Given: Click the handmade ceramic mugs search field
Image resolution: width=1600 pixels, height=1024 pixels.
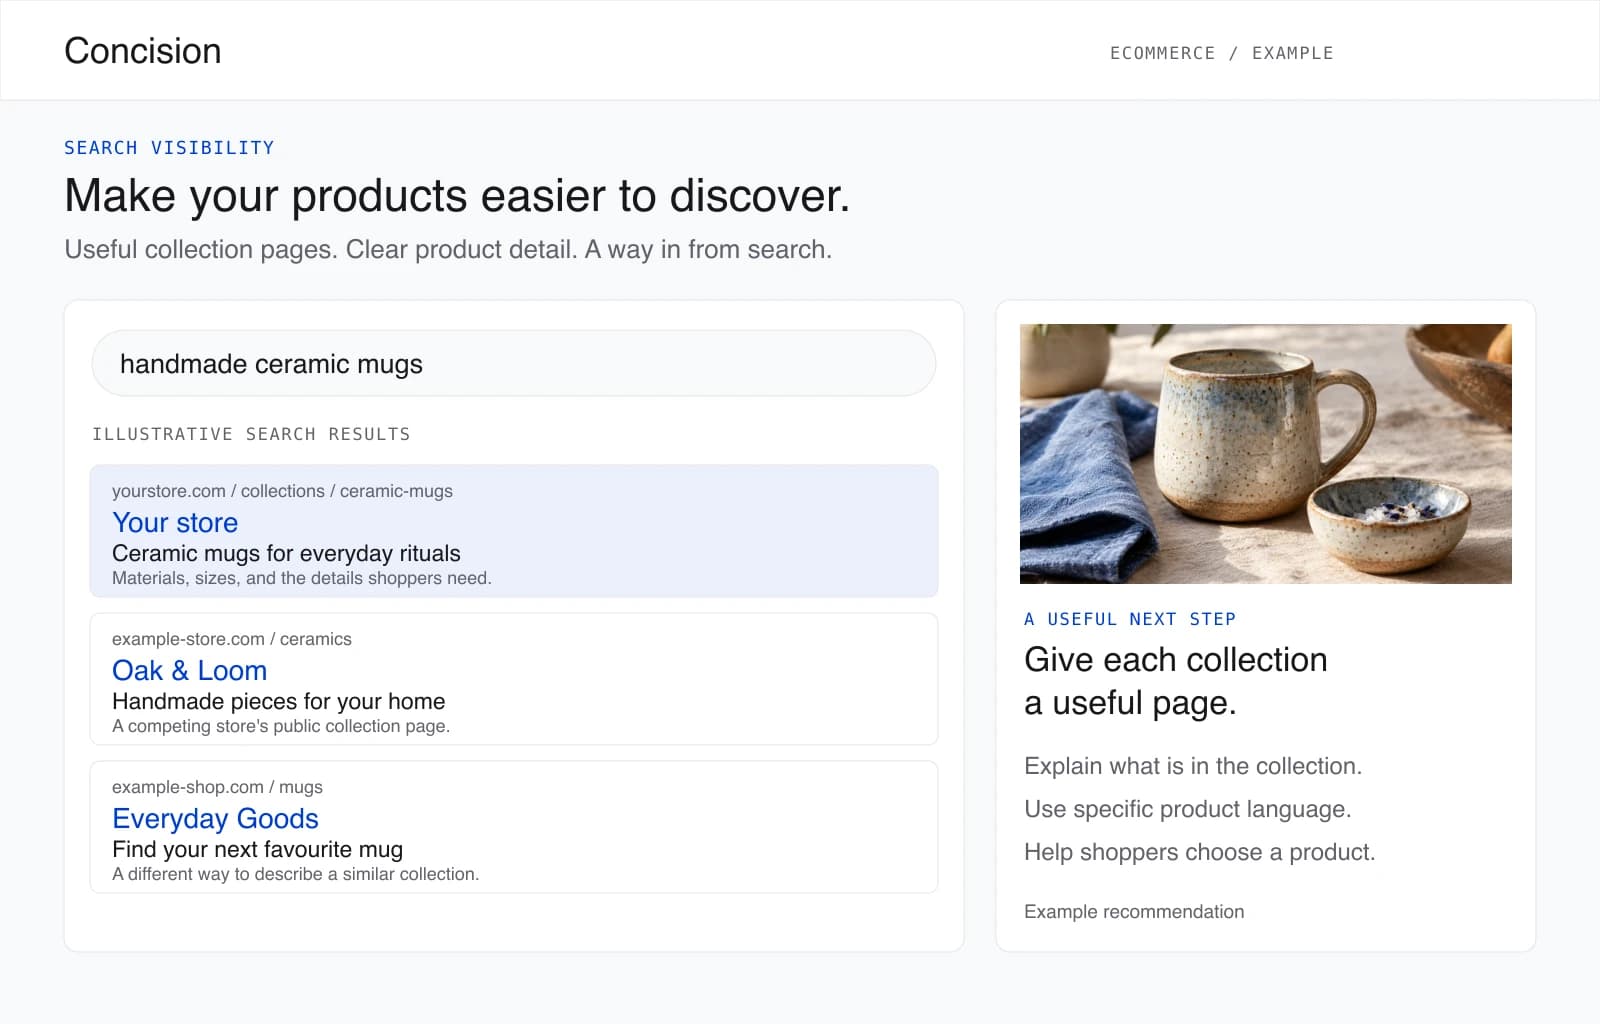Looking at the screenshot, I should pyautogui.click(x=514, y=364).
